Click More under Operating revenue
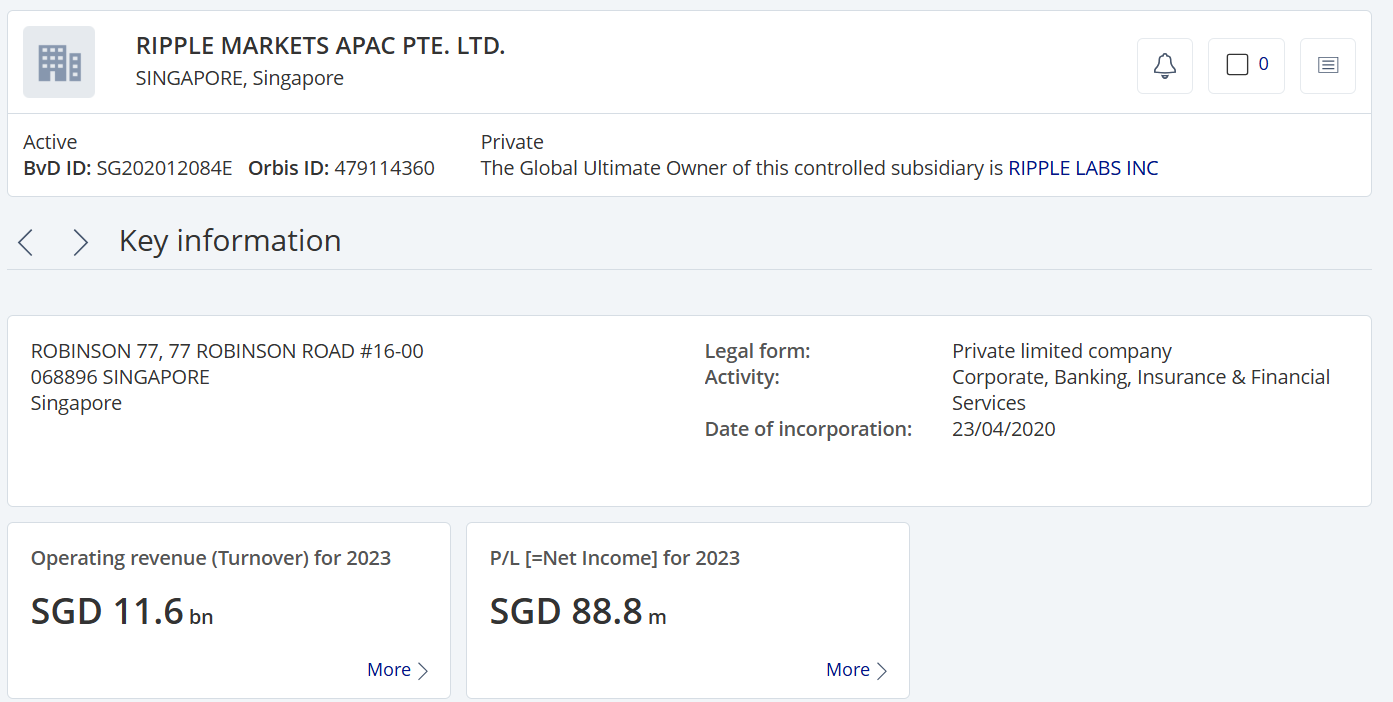The height and width of the screenshot is (702, 1393). pyautogui.click(x=389, y=670)
